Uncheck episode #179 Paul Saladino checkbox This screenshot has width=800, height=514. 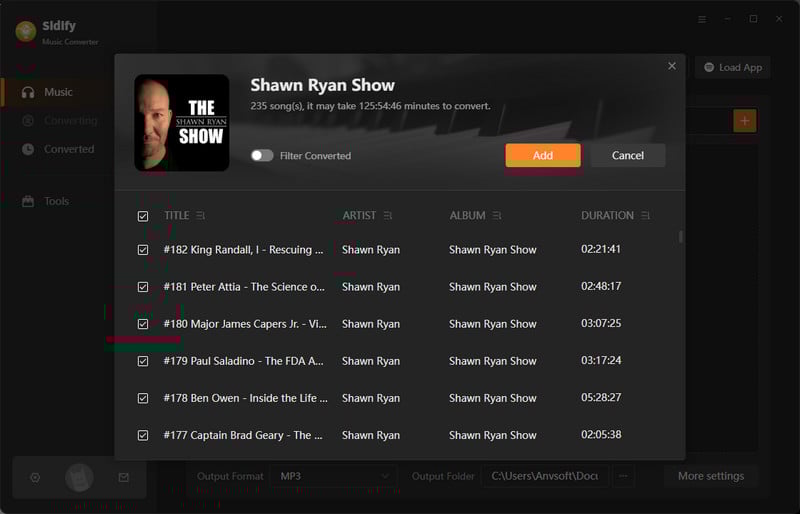(143, 361)
